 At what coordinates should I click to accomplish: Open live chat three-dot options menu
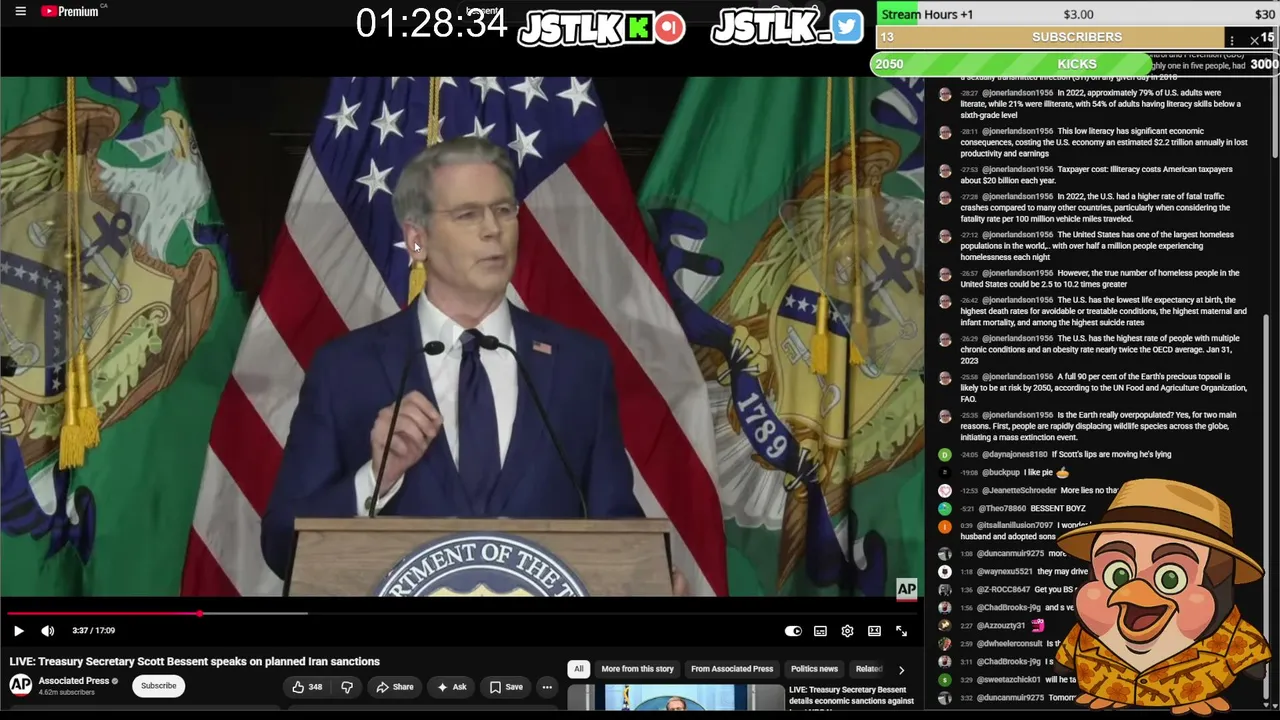1232,40
